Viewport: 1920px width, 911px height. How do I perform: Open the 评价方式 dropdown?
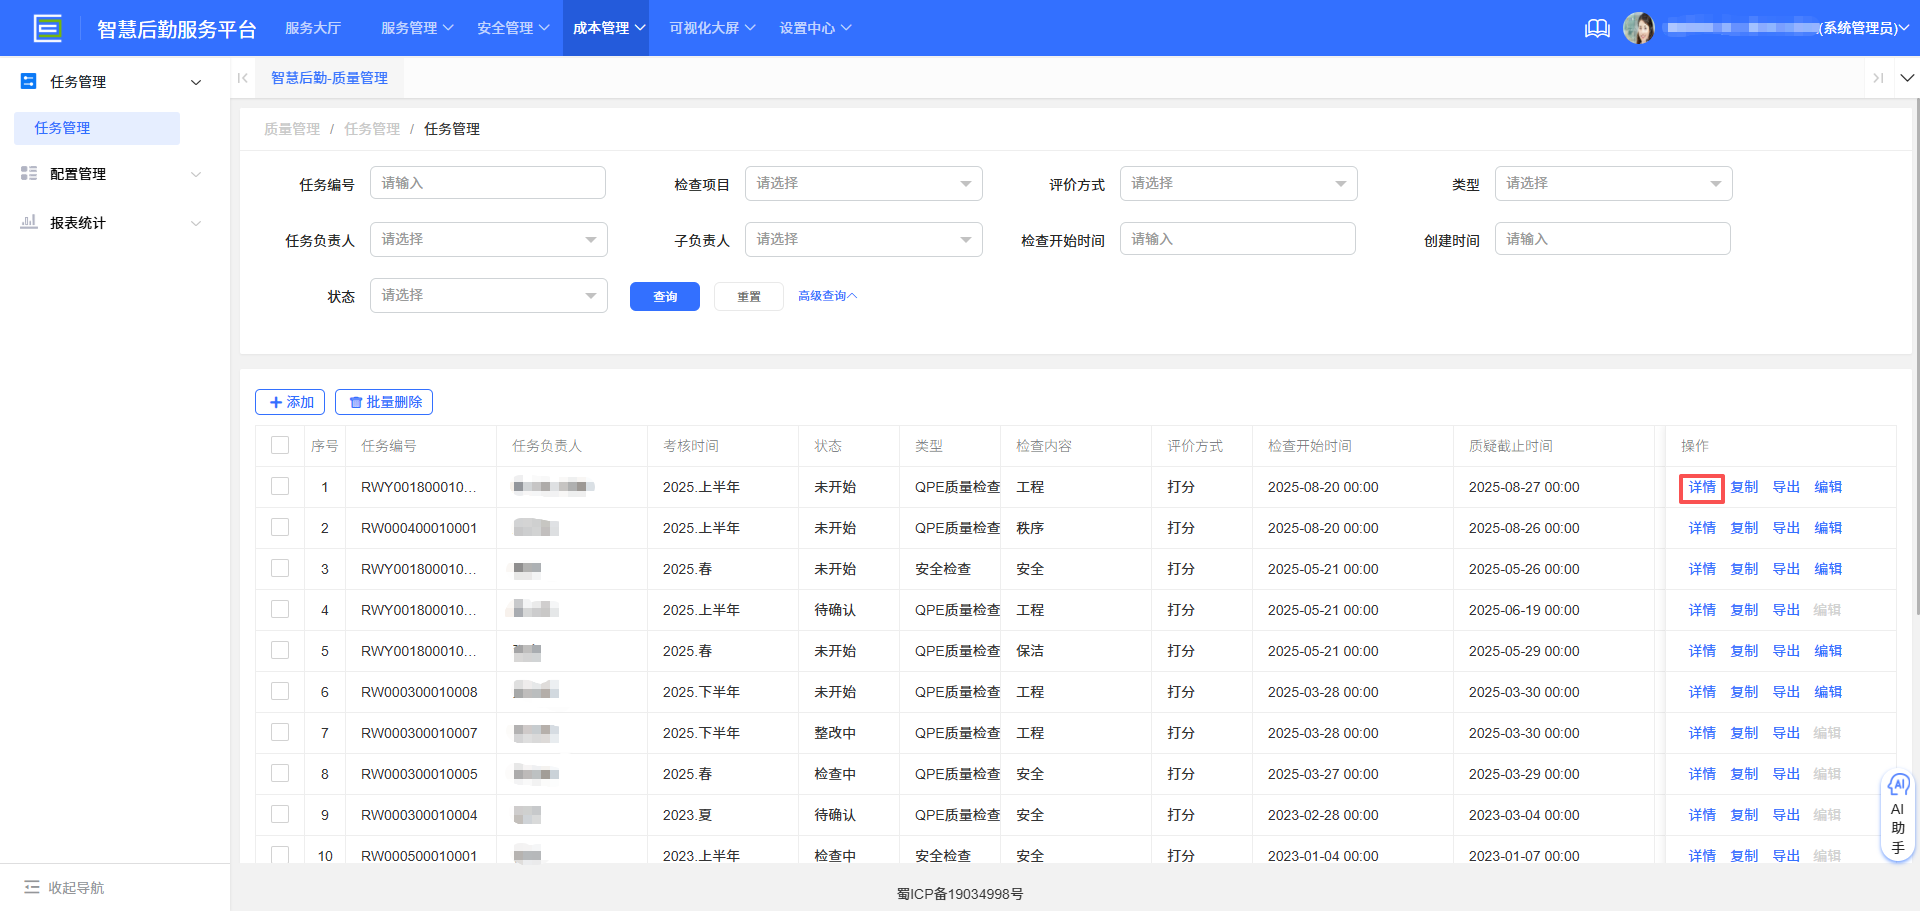tap(1238, 183)
